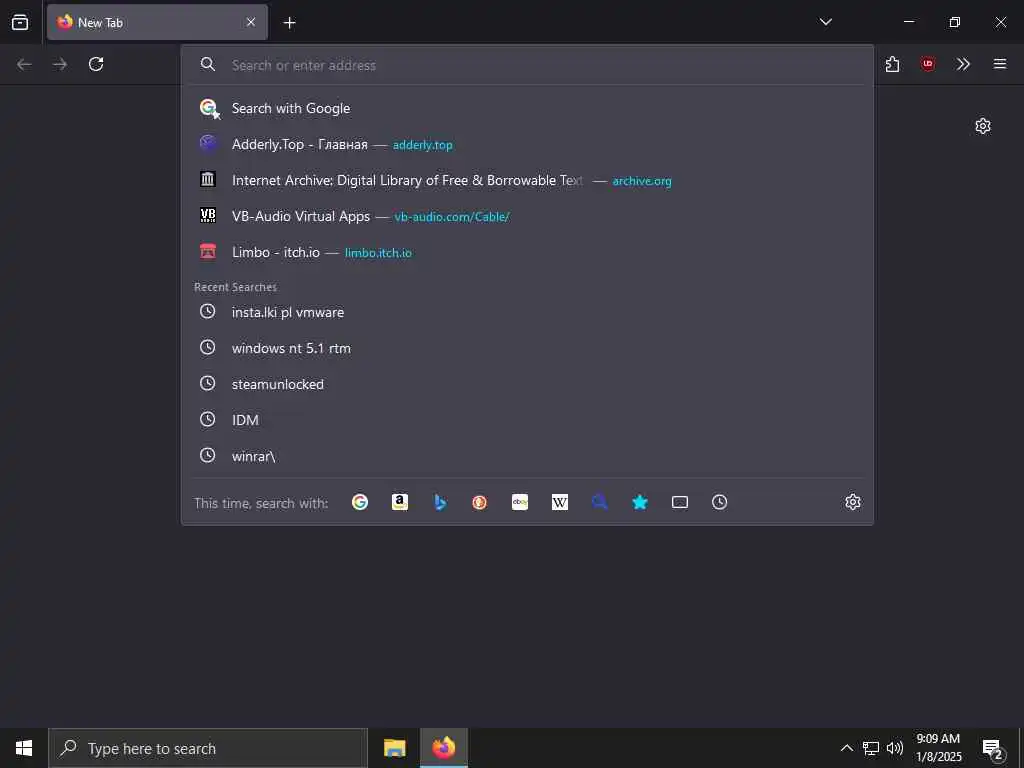Select the New Tab tab

(157, 22)
